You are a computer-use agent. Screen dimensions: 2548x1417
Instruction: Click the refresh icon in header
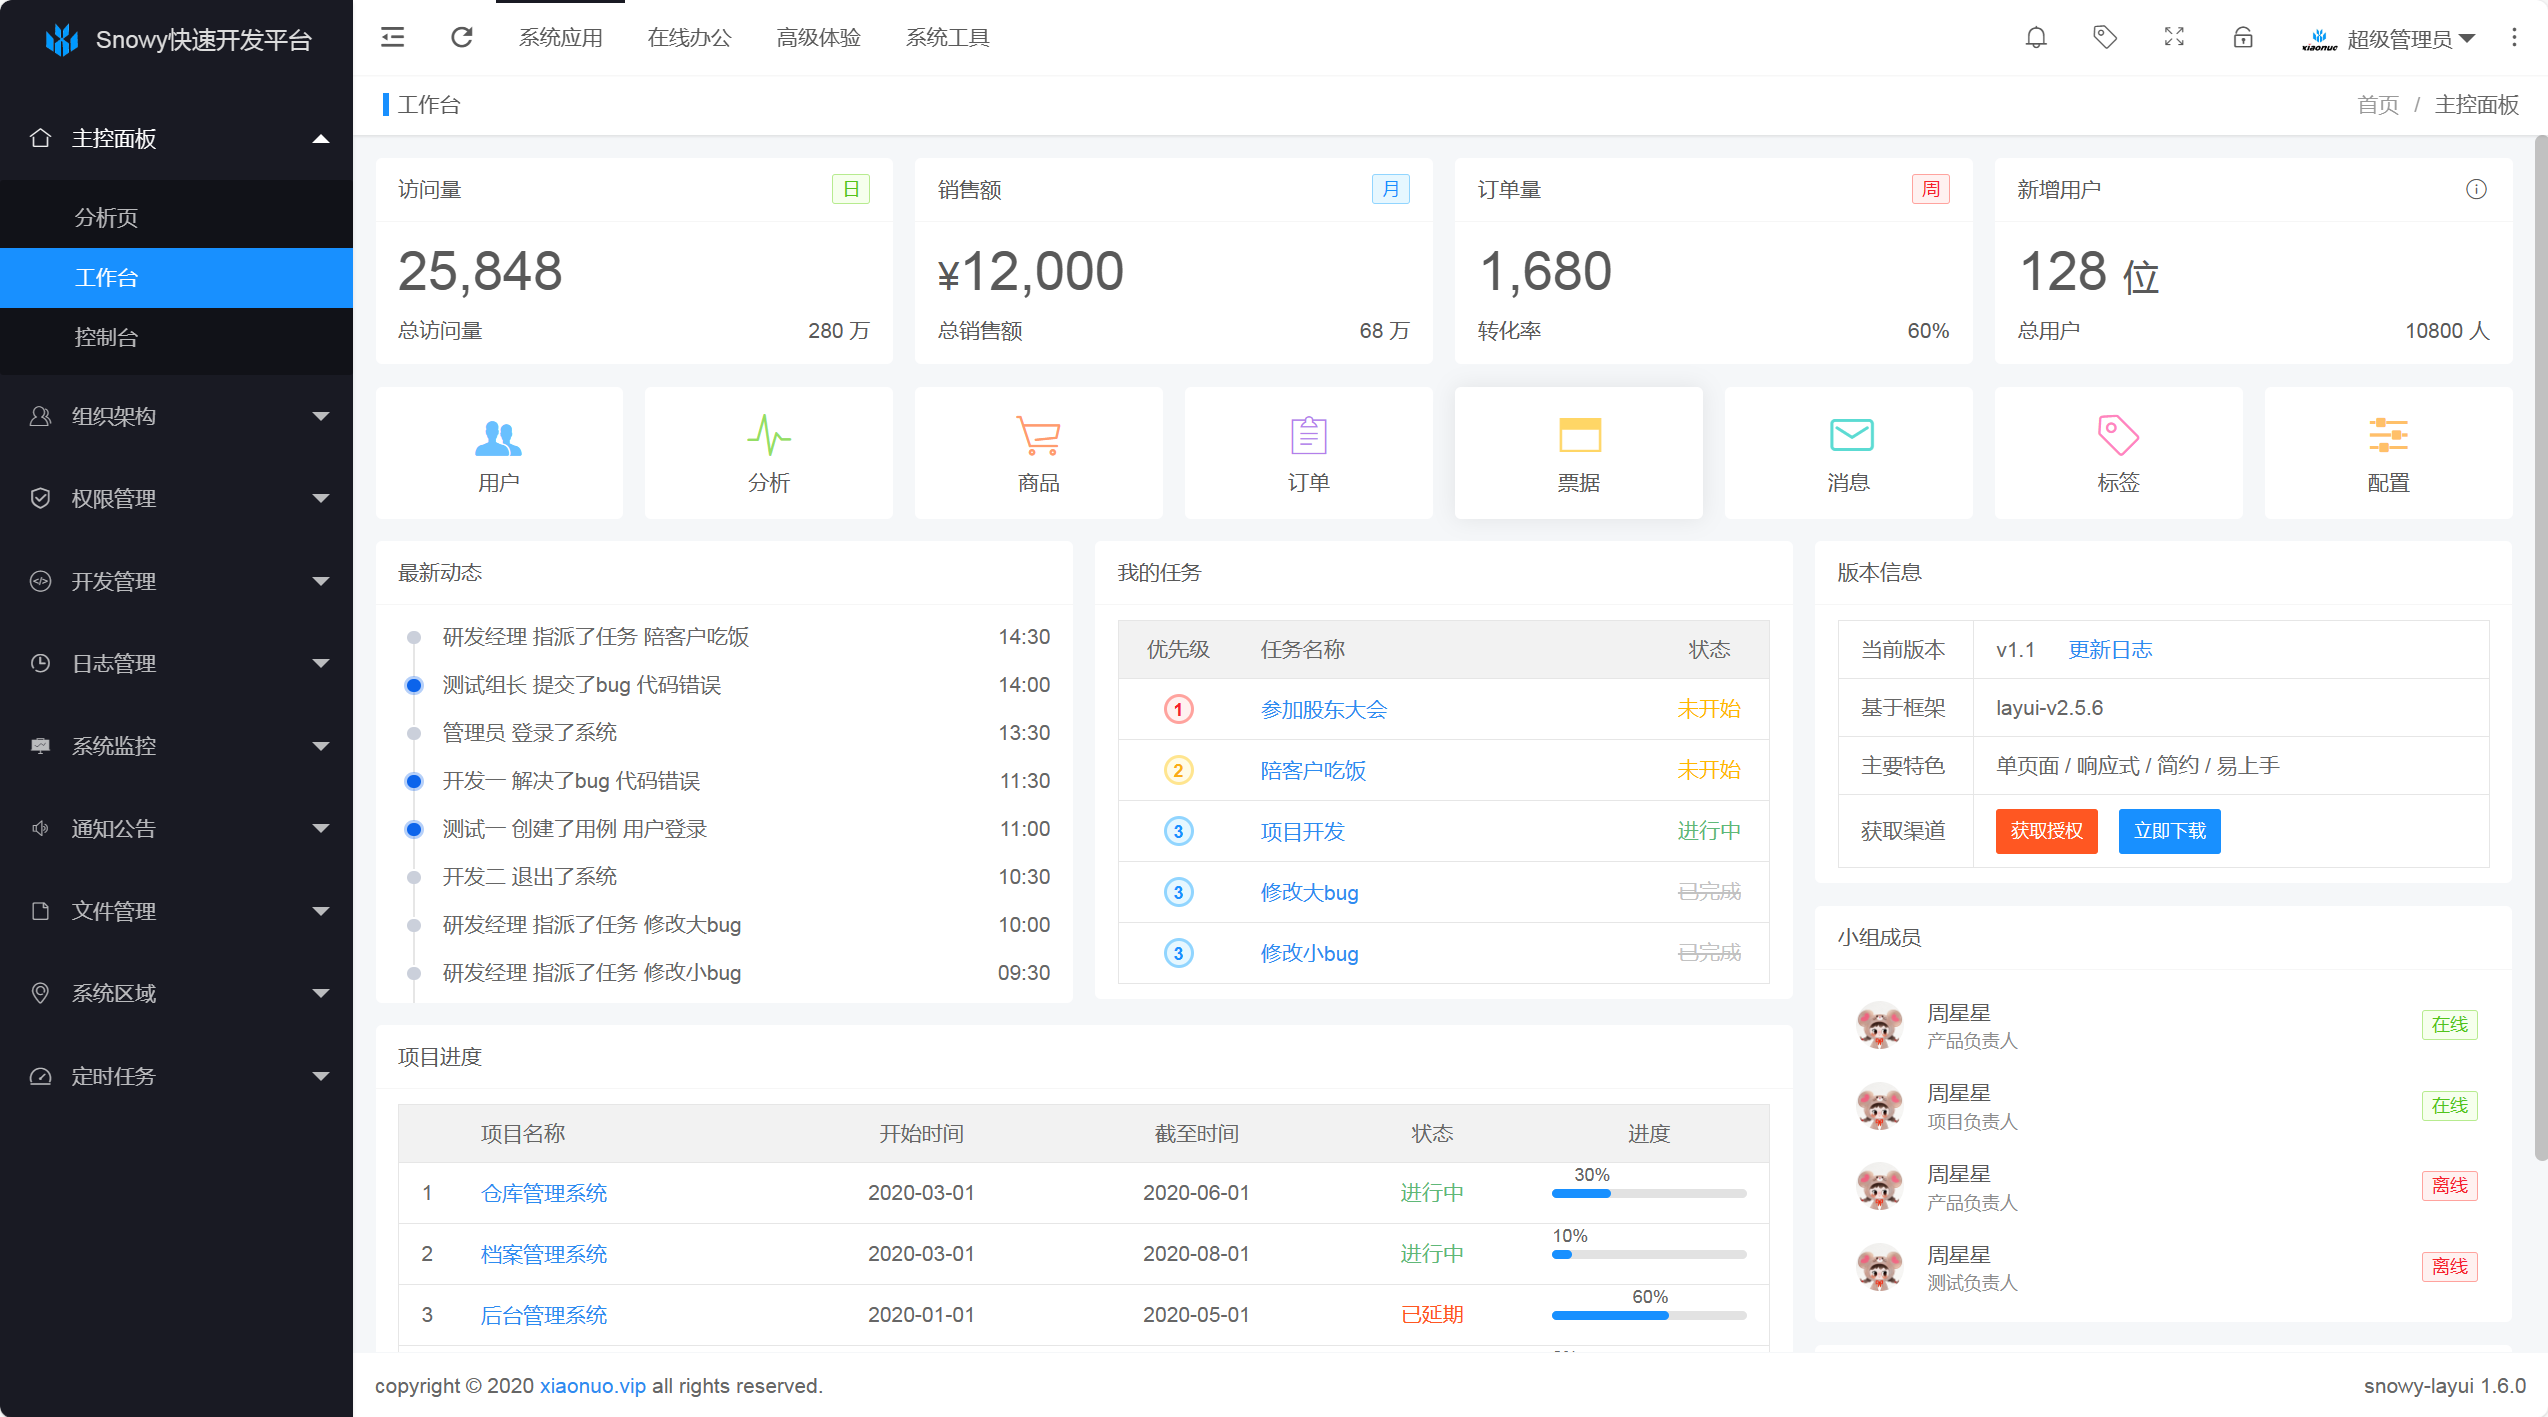(x=461, y=38)
